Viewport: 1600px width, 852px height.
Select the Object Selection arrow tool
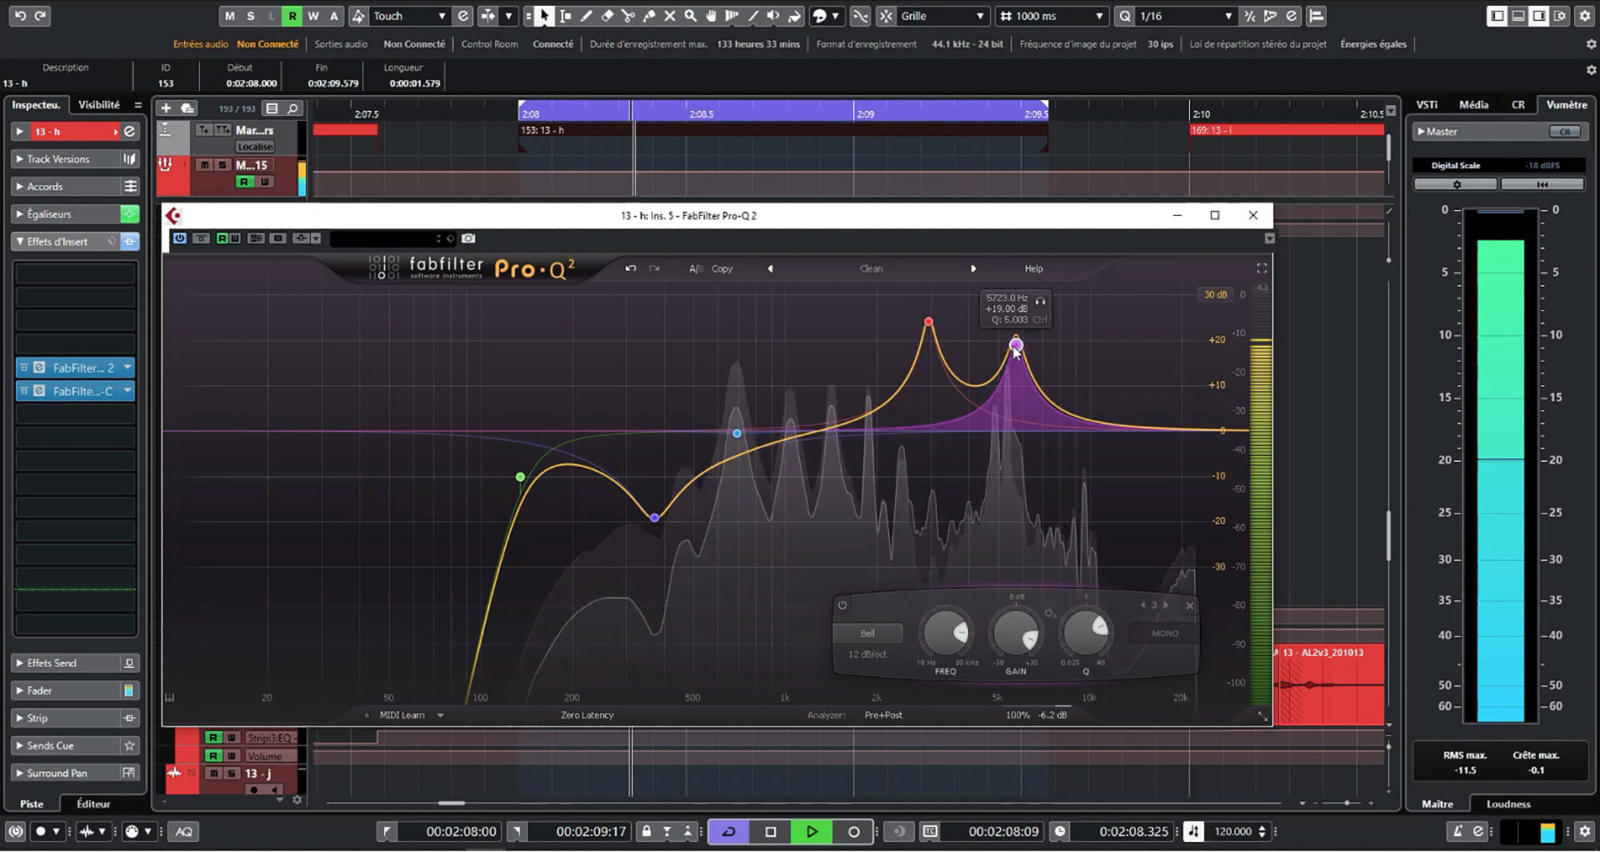click(x=544, y=16)
